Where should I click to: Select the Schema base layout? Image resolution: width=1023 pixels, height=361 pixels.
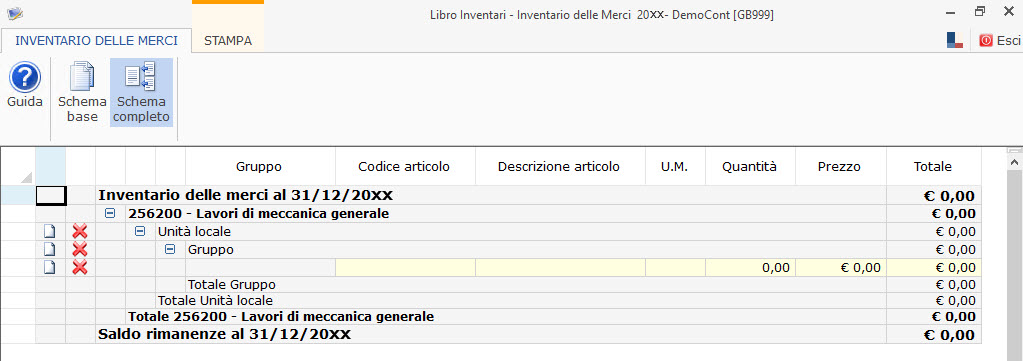(82, 92)
